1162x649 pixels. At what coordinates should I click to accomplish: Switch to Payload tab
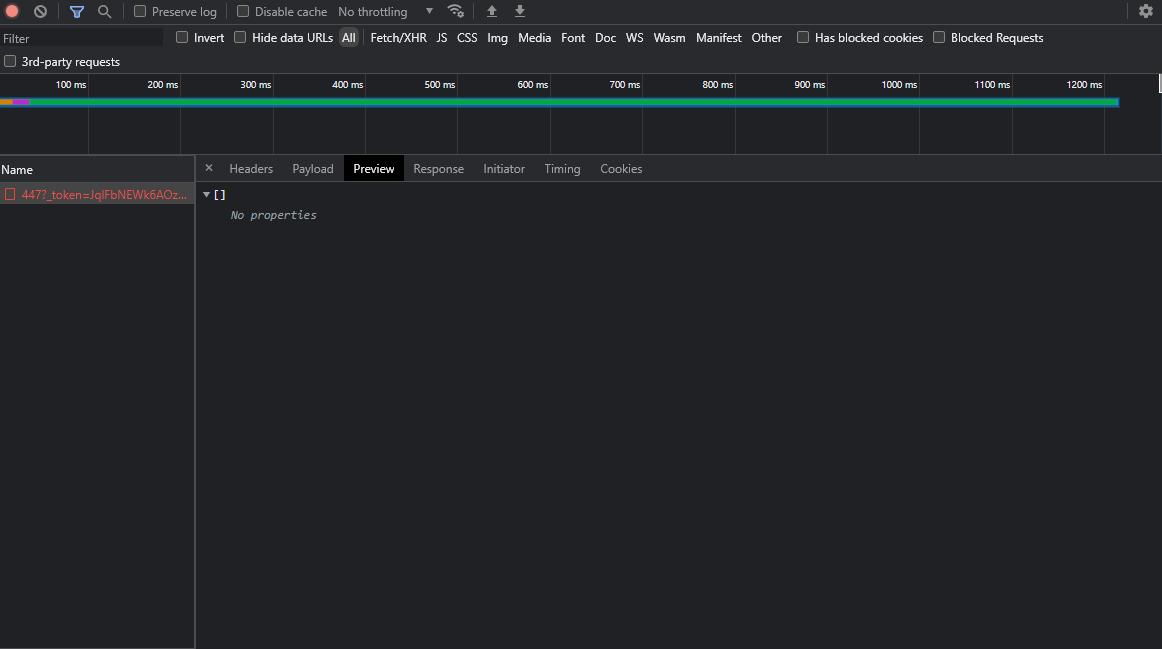313,169
